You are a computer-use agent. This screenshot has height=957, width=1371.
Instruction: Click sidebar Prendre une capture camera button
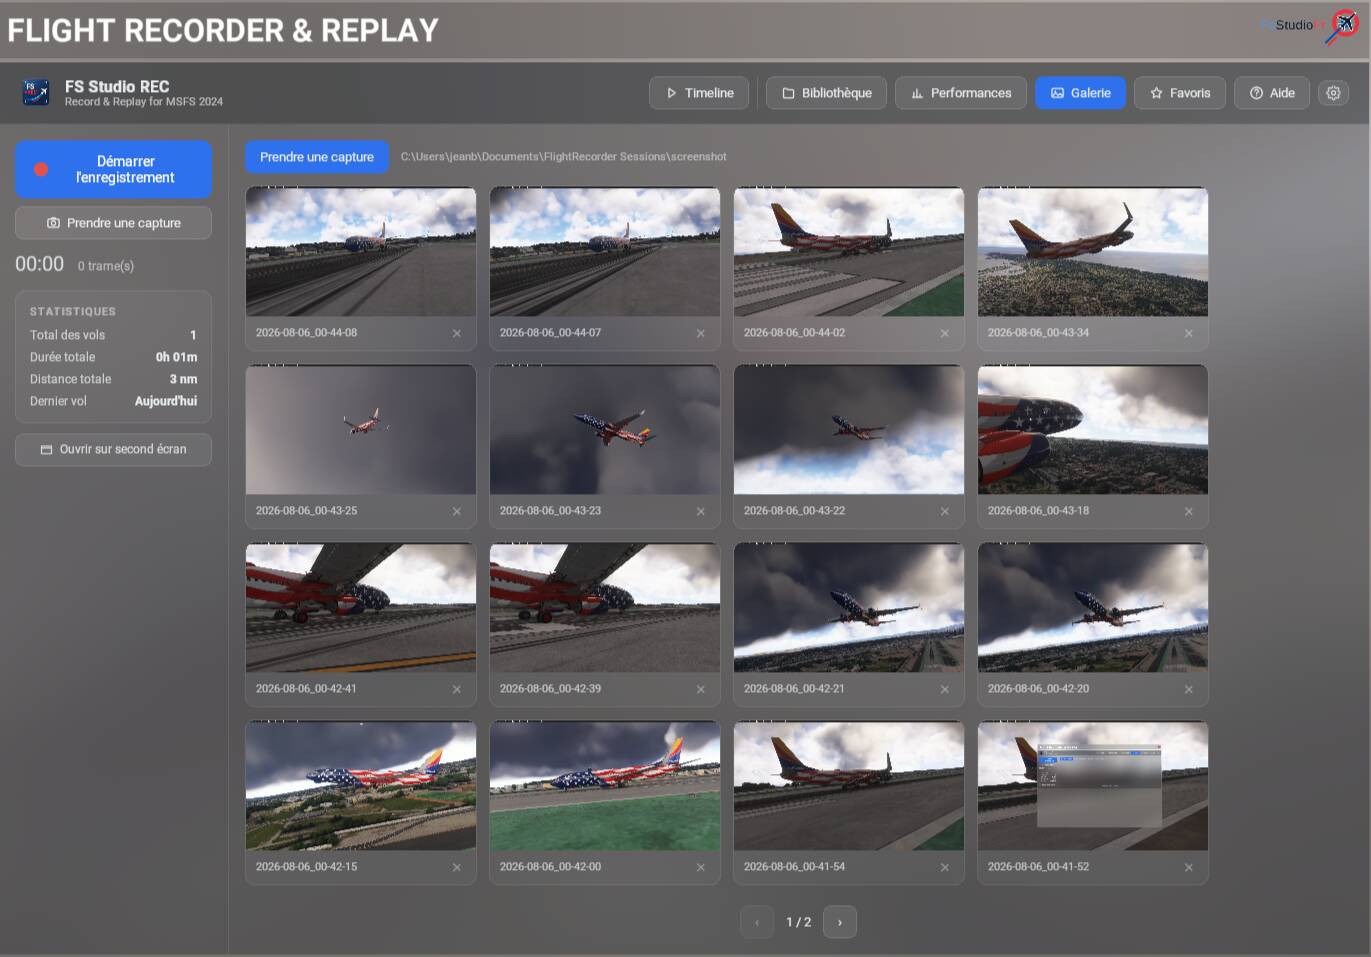coord(113,223)
